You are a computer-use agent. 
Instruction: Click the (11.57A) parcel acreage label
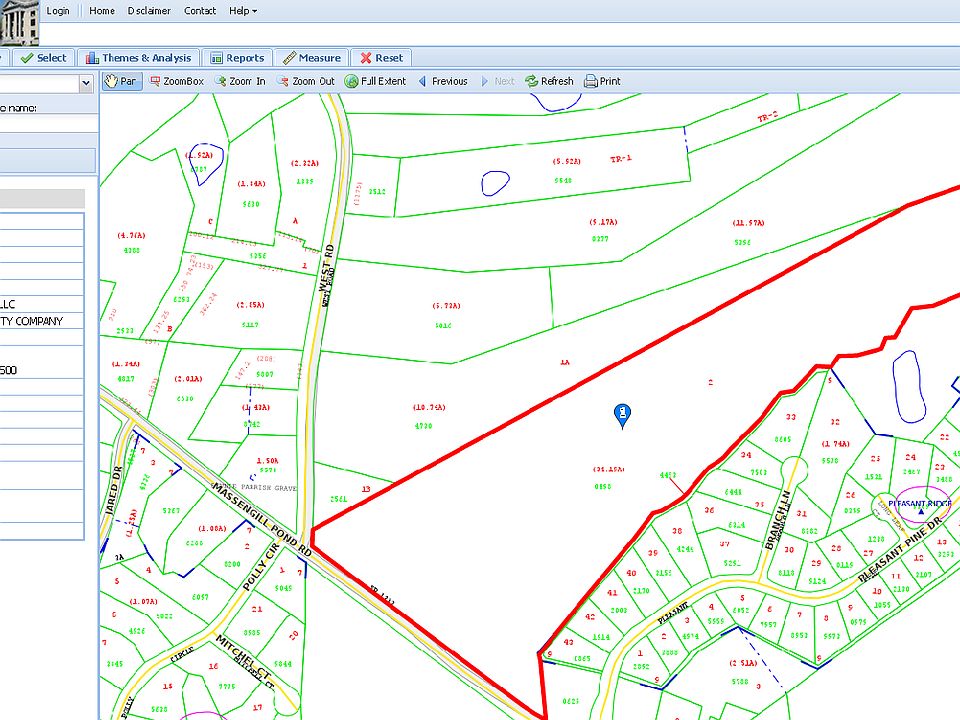pyautogui.click(x=748, y=223)
